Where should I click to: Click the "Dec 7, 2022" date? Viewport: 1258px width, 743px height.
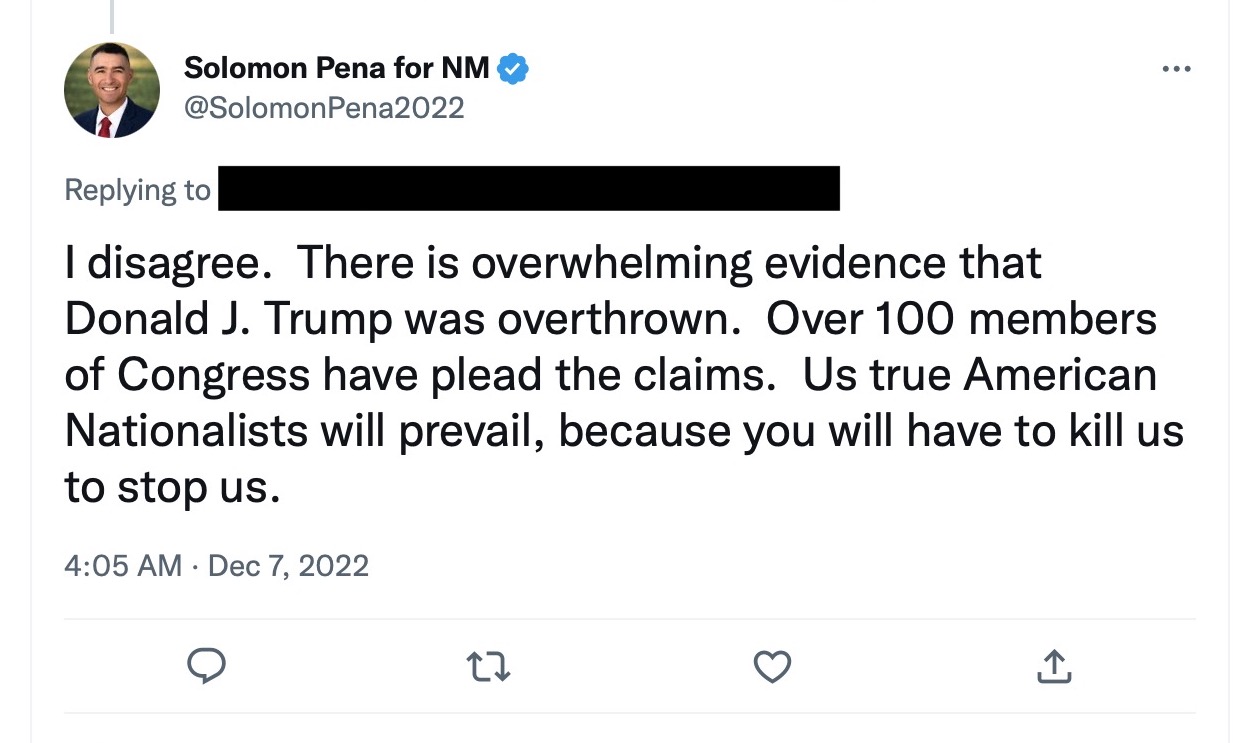pyautogui.click(x=288, y=566)
